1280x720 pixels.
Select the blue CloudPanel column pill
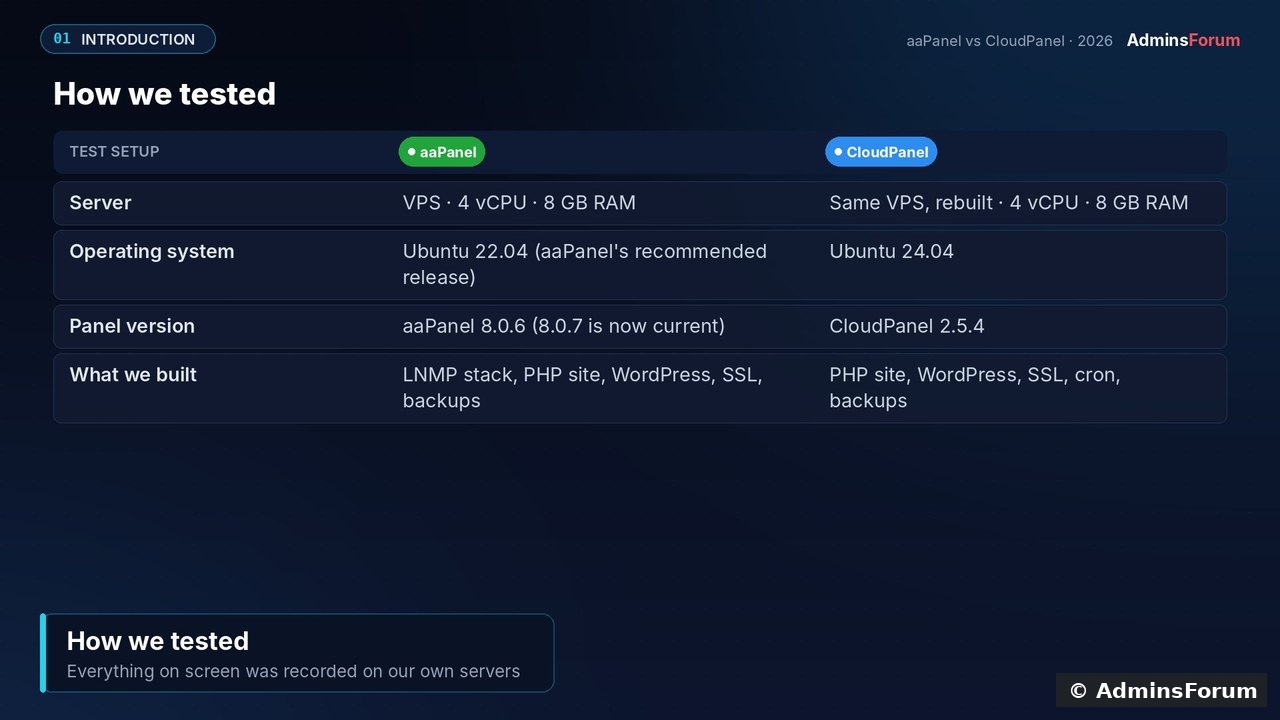click(881, 152)
